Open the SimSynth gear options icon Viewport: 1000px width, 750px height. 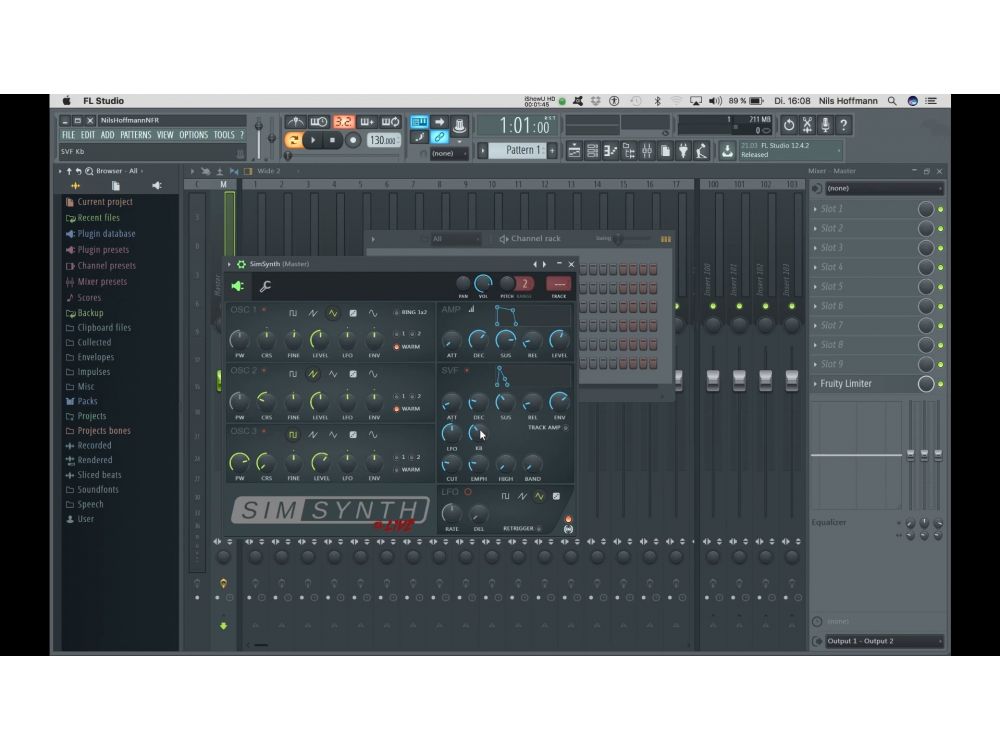241,264
